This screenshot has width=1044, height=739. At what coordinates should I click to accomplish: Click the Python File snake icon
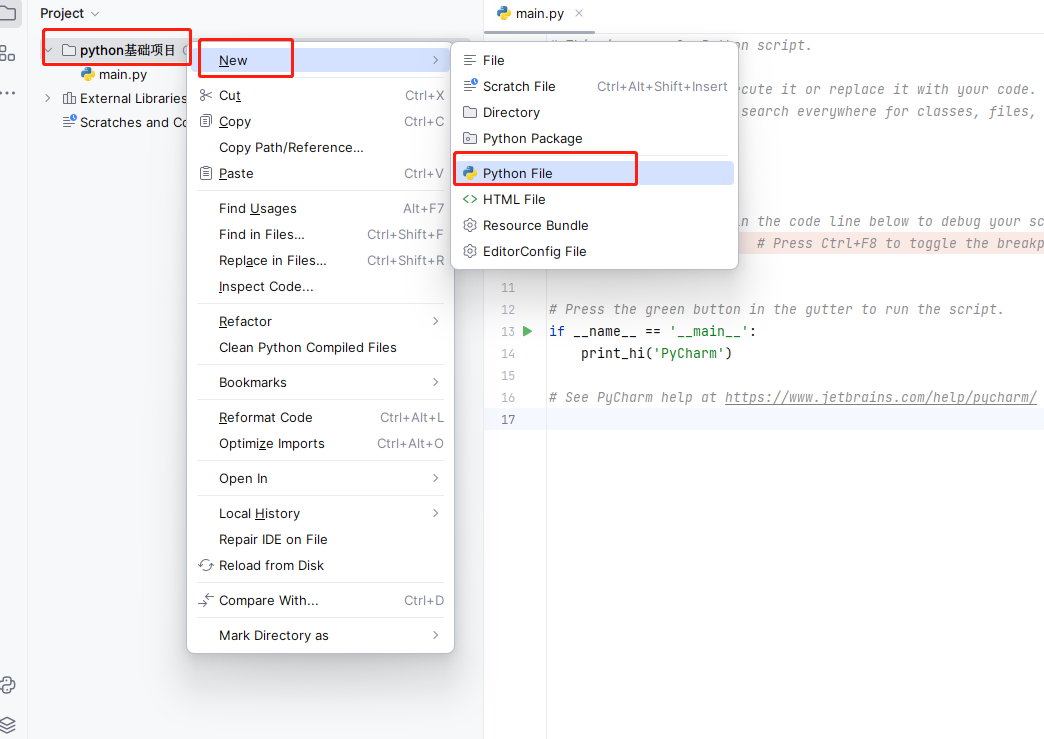coord(470,173)
